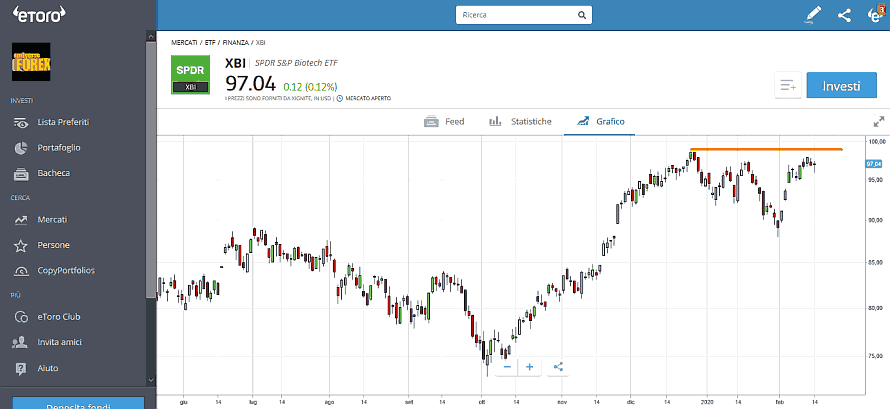Image resolution: width=890 pixels, height=409 pixels.
Task: Zoom in chart with plus button
Action: point(530,367)
